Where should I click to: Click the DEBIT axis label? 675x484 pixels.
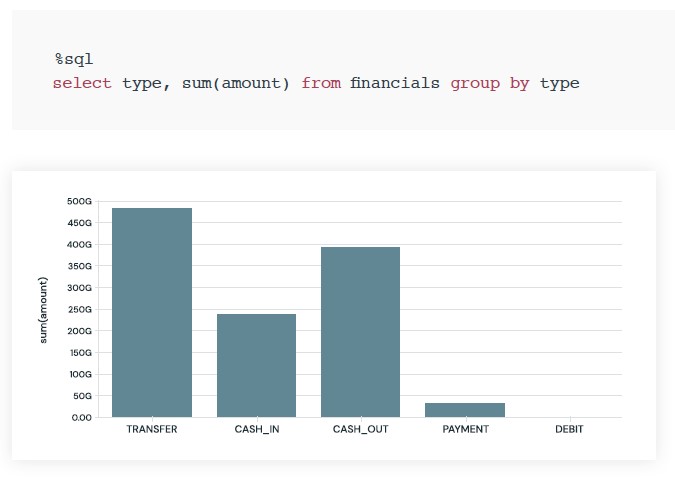tap(570, 429)
